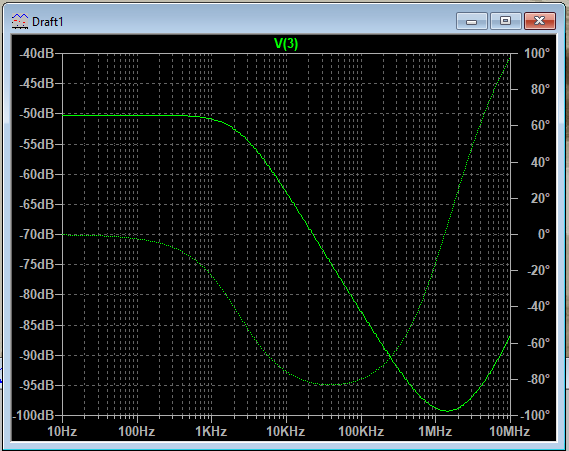This screenshot has height=451, width=569.
Task: Click the -100dB magnitude axis label
Action: coord(33,415)
